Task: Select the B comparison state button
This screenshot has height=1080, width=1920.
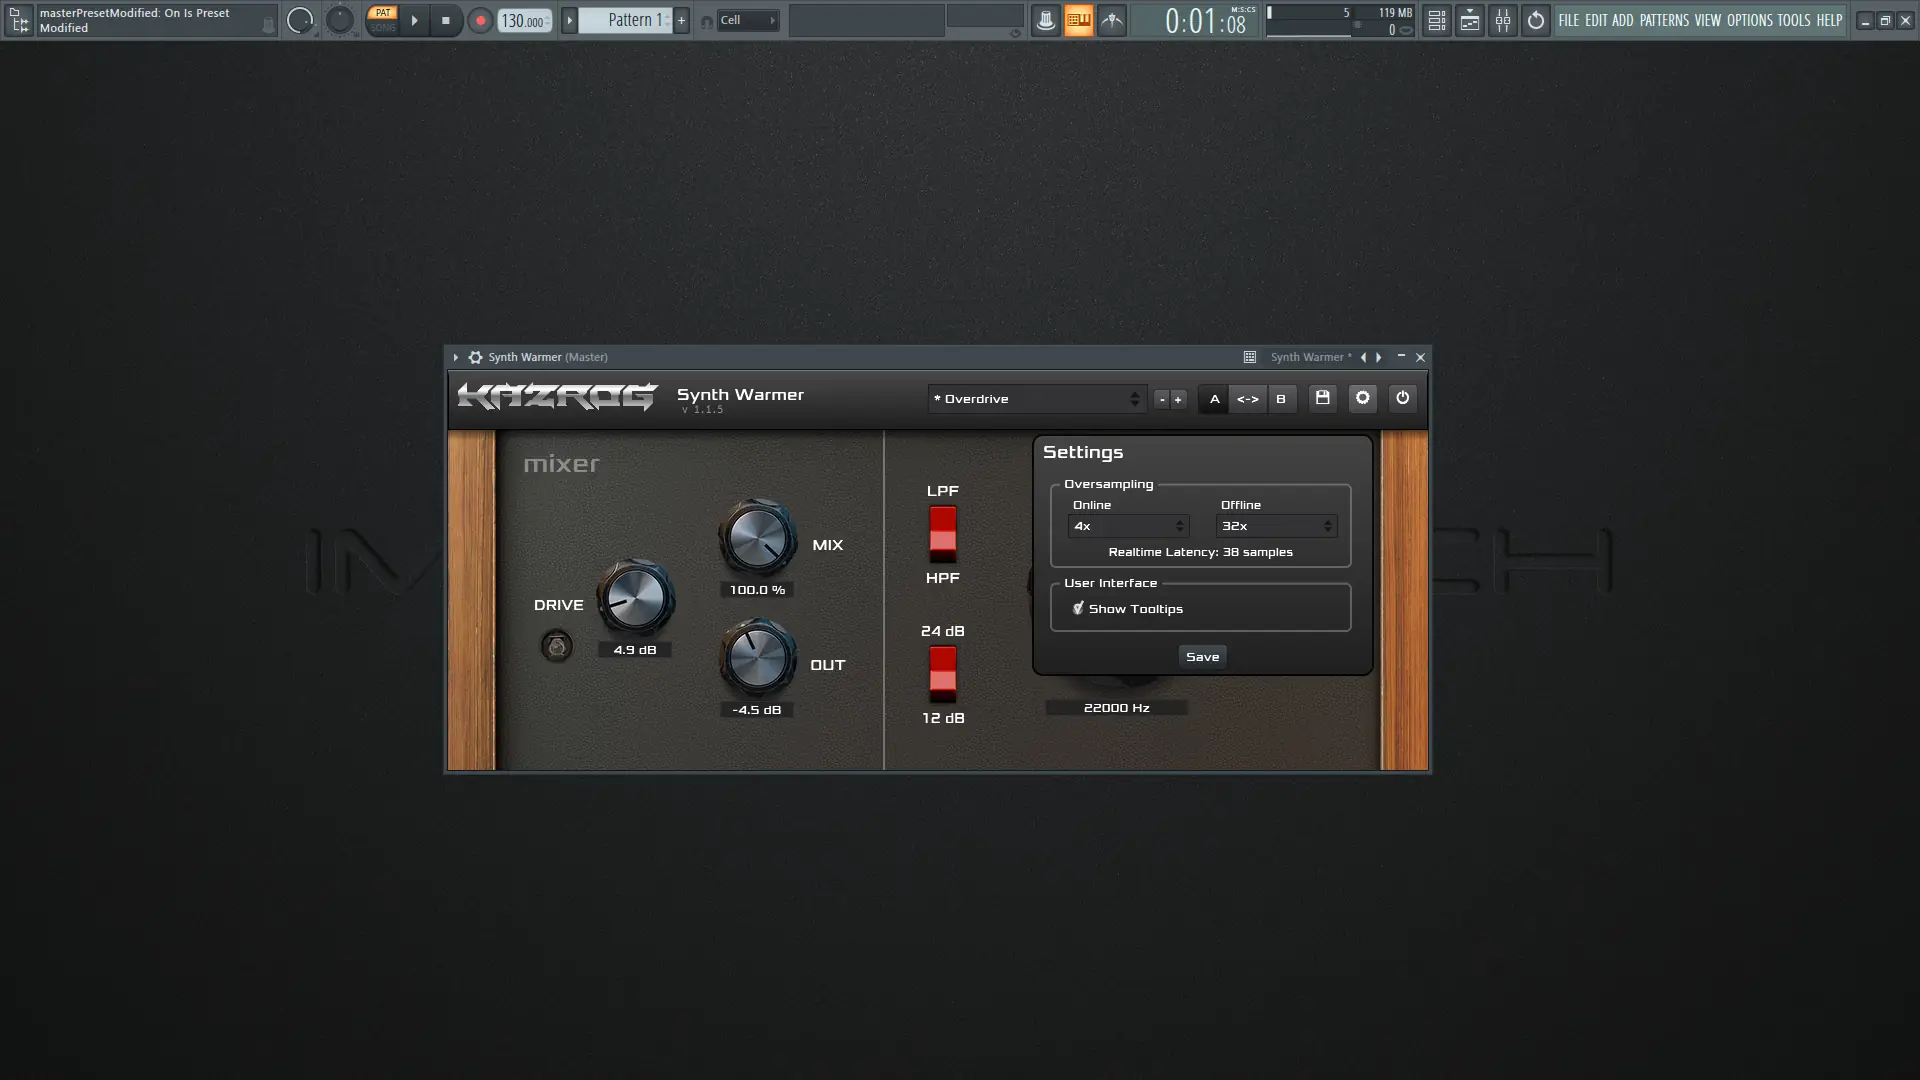Action: (x=1280, y=399)
